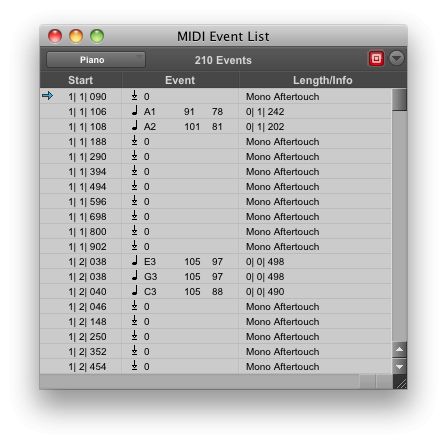Click the Start column header
447x444 pixels.
click(x=81, y=80)
